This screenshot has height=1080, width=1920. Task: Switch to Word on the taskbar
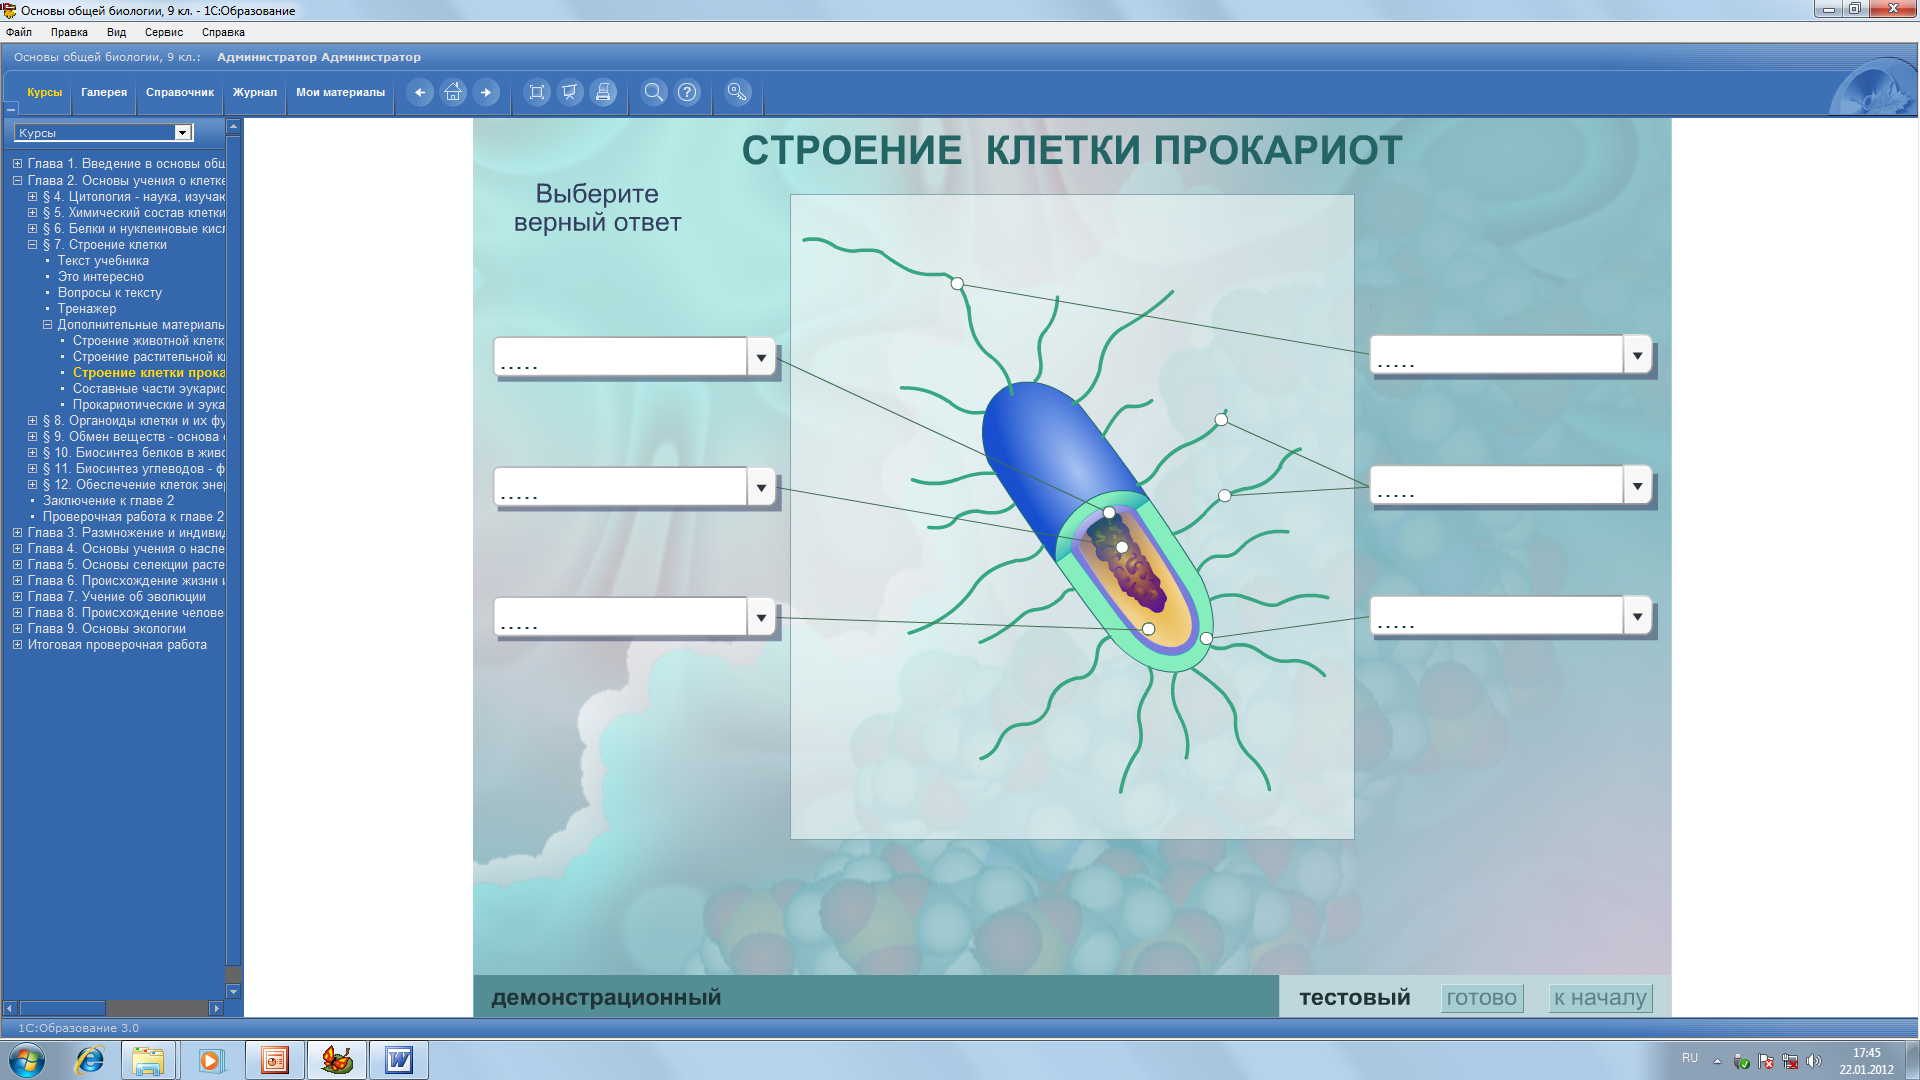[398, 1060]
